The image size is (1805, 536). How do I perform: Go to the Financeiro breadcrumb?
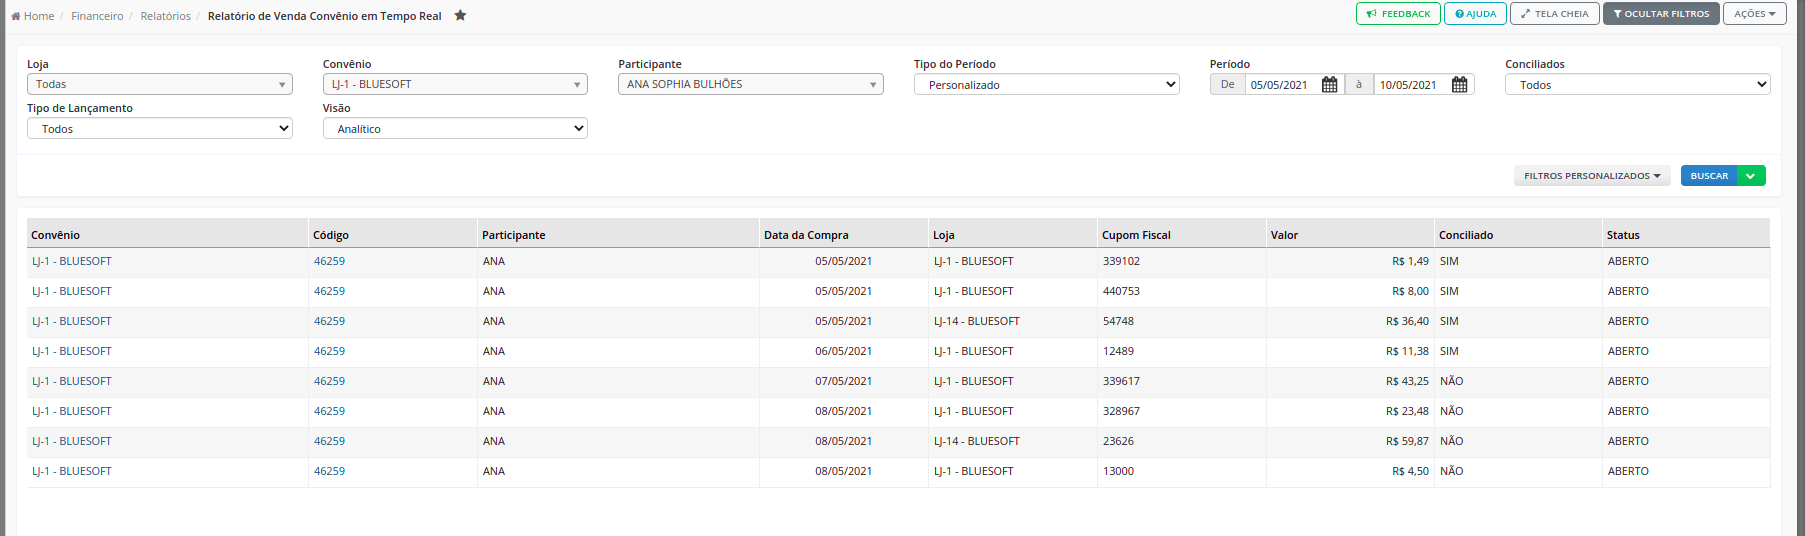[97, 16]
